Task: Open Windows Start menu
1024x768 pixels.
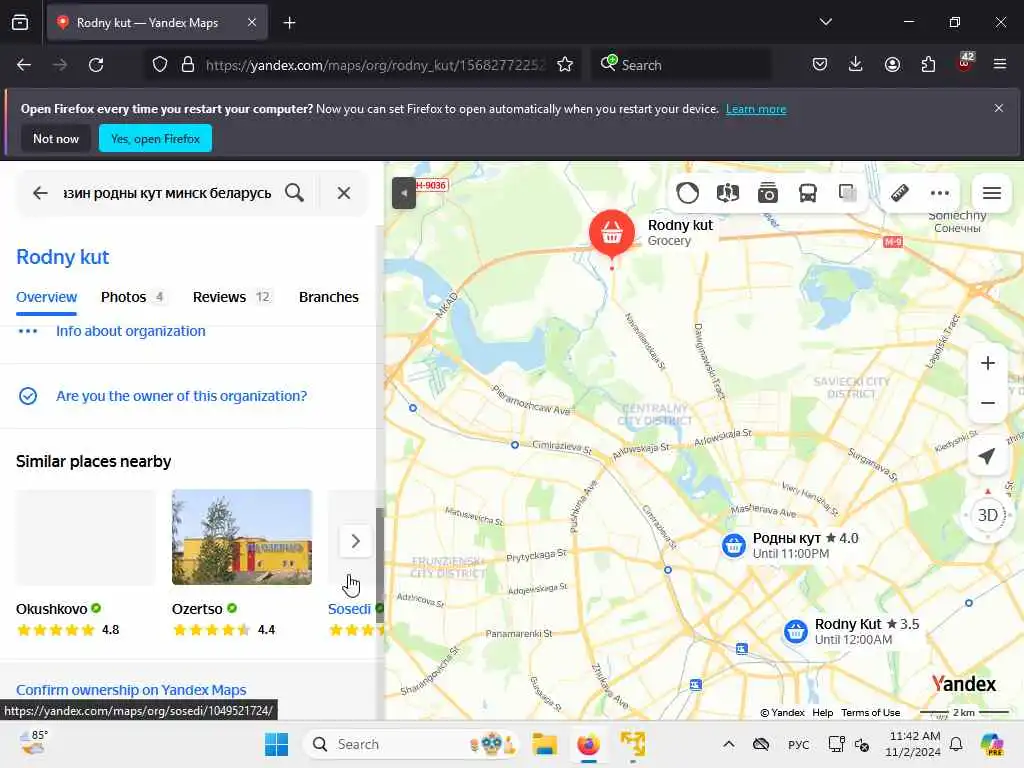Action: pos(276,744)
